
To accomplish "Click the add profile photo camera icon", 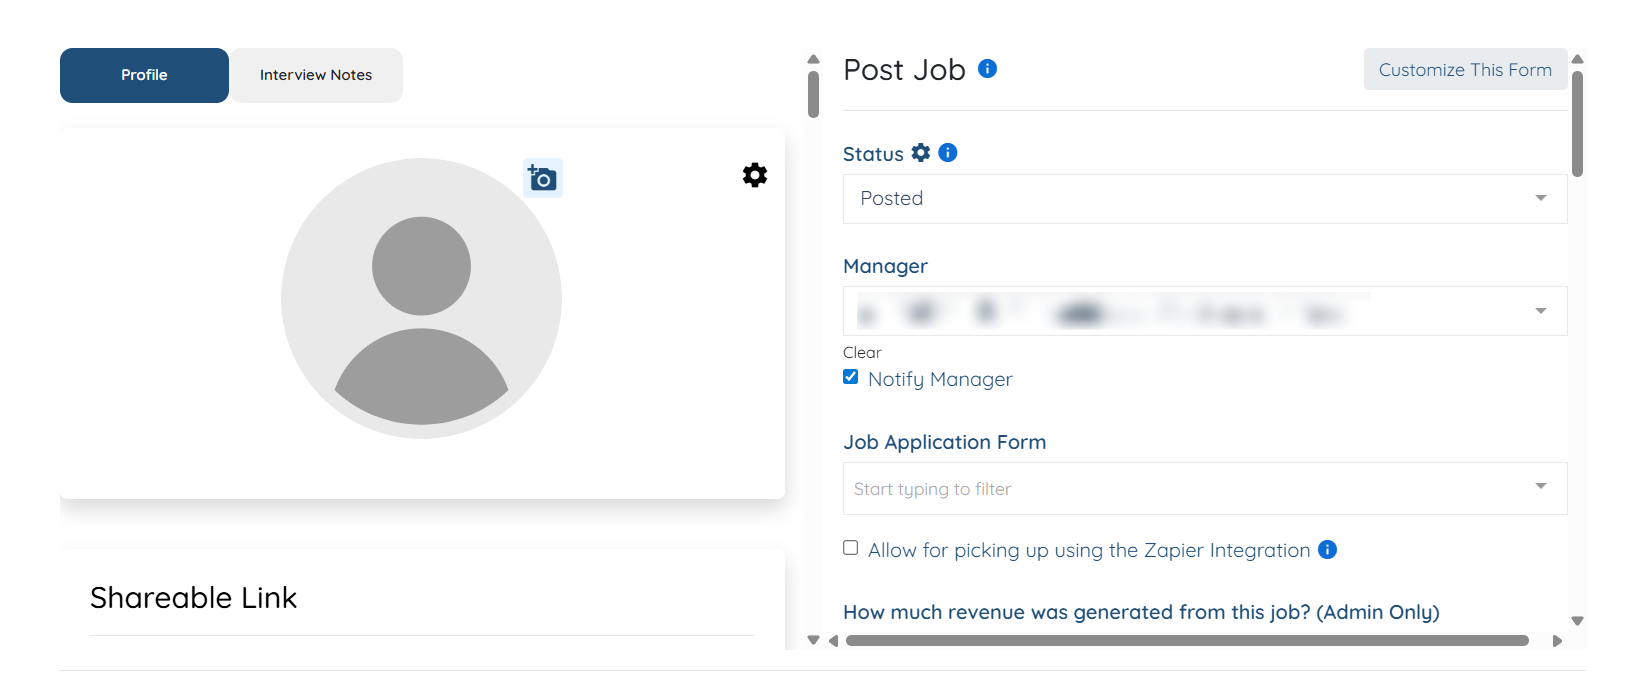I will [x=543, y=178].
